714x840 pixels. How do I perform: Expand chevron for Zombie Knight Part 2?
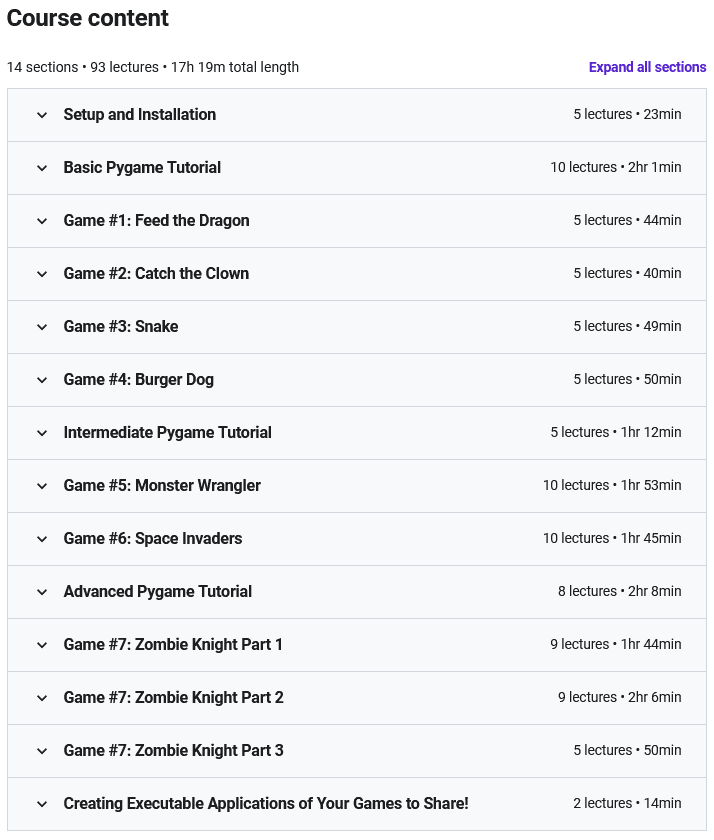click(42, 698)
